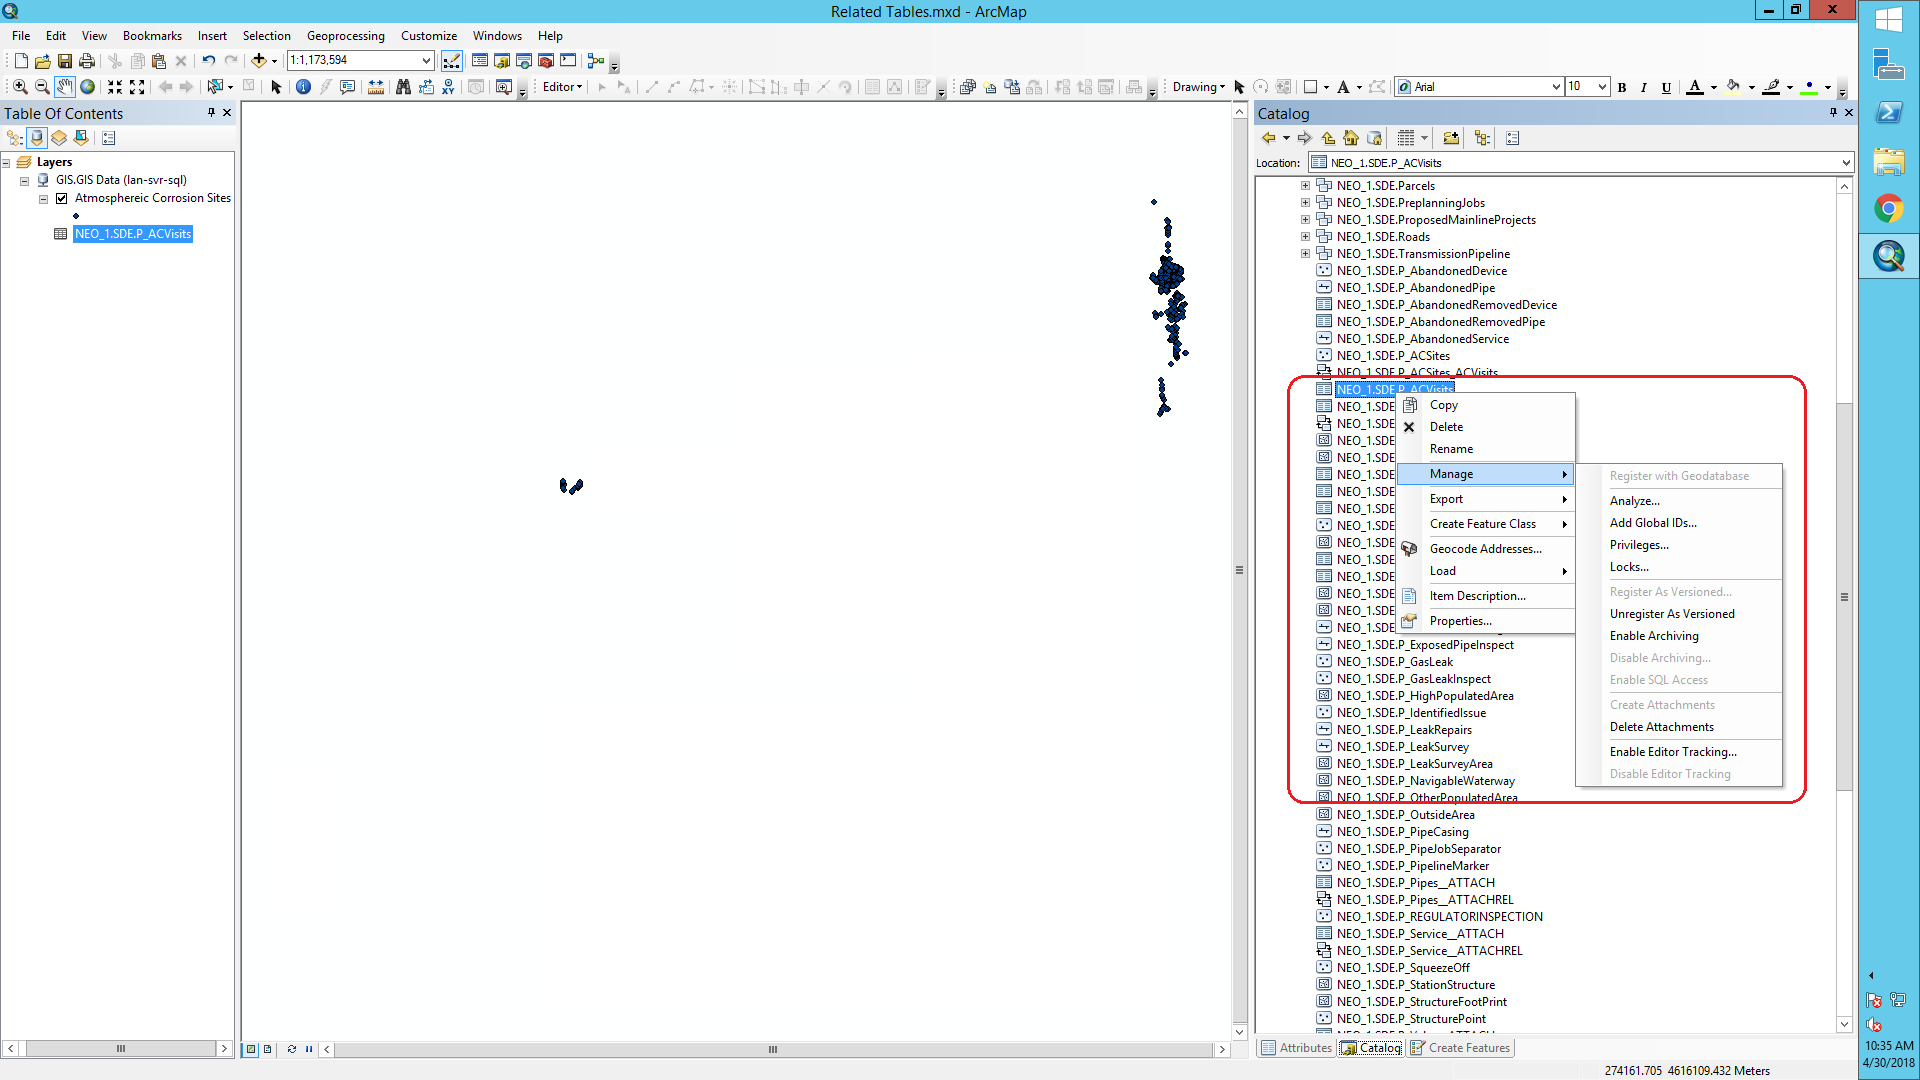This screenshot has width=1920, height=1080.
Task: Click the font color swatch
Action: point(1694,87)
